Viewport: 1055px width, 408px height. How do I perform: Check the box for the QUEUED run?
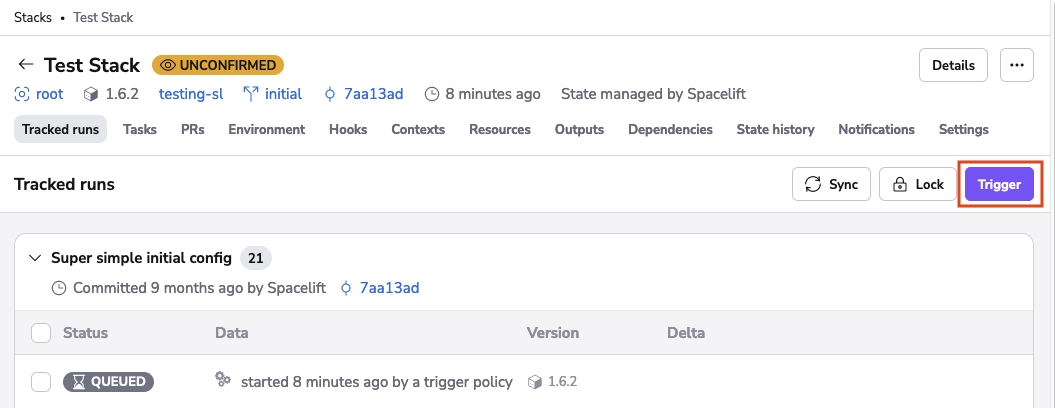coord(41,382)
